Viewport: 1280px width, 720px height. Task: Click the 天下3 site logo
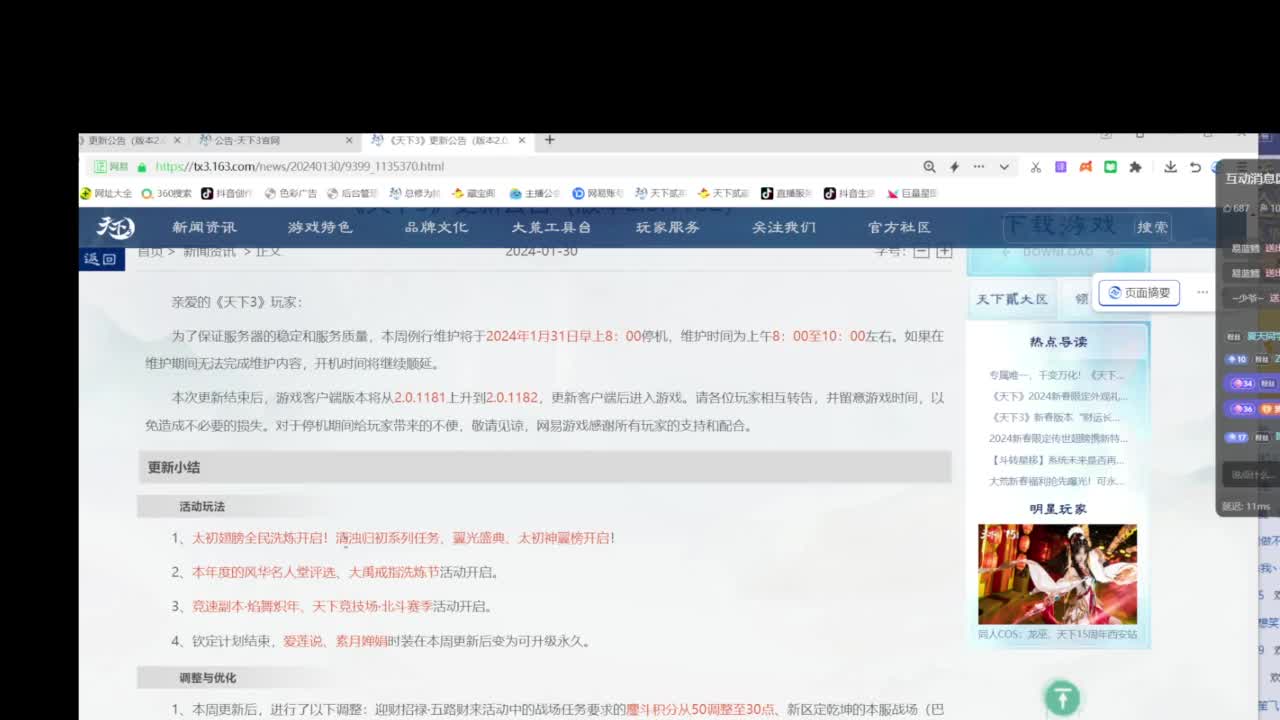coord(115,228)
